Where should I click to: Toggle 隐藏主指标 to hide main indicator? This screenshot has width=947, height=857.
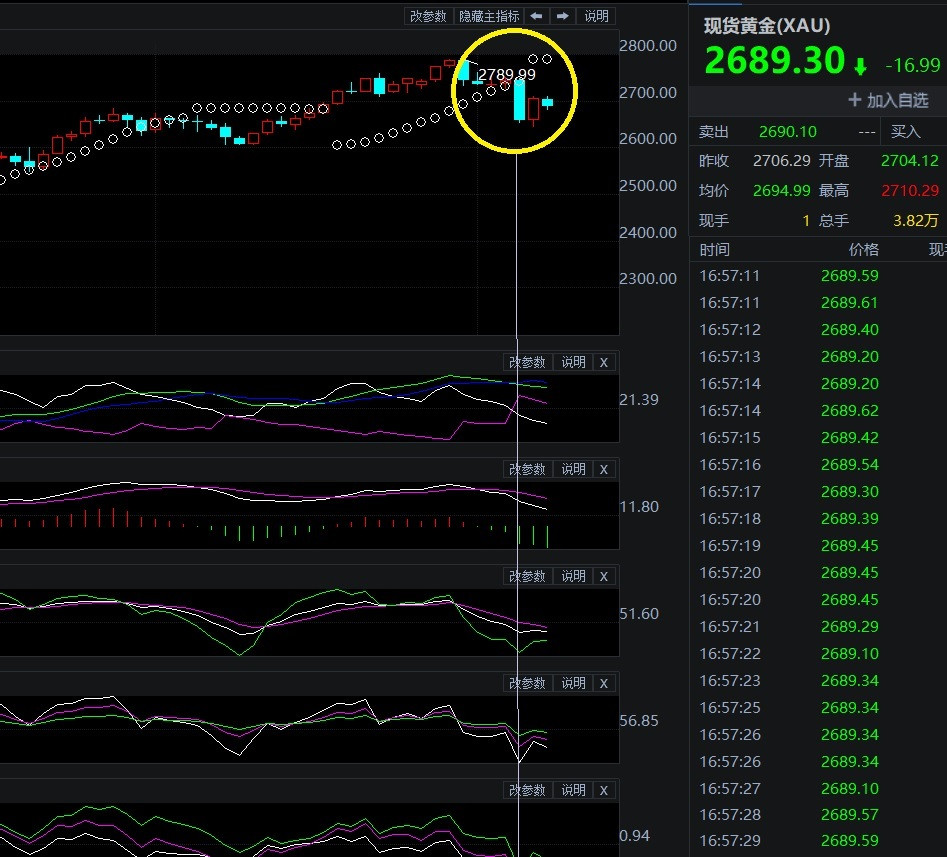point(489,16)
